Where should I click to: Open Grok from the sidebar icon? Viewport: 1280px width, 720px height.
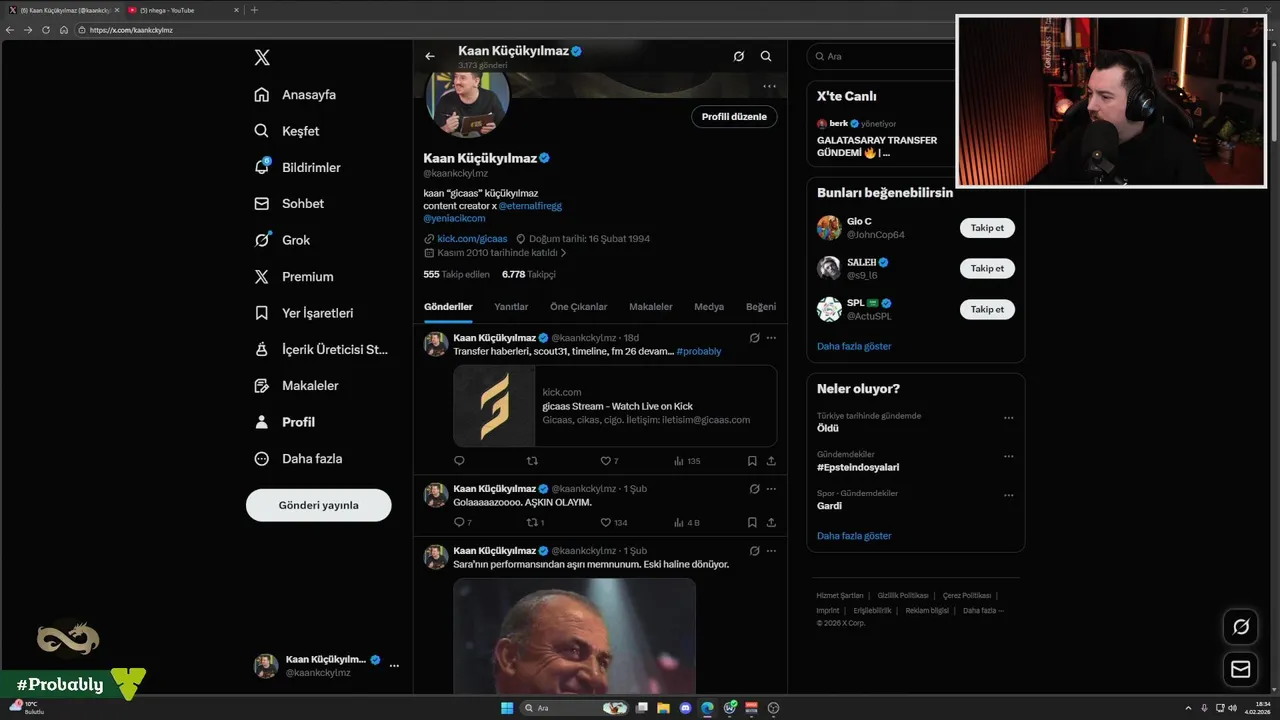(262, 240)
